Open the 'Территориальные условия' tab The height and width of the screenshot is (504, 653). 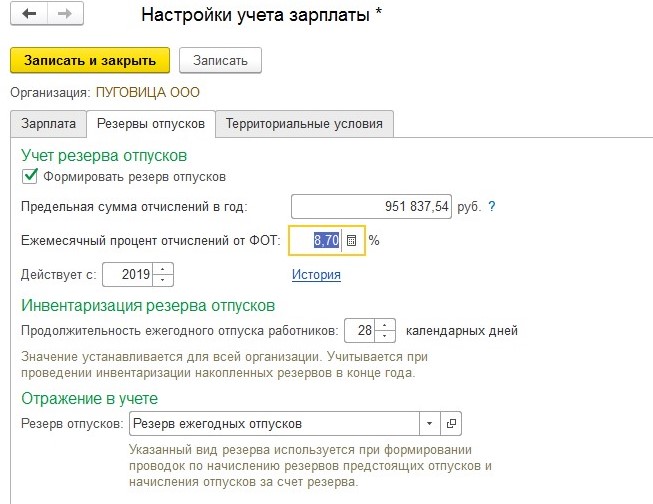point(304,124)
